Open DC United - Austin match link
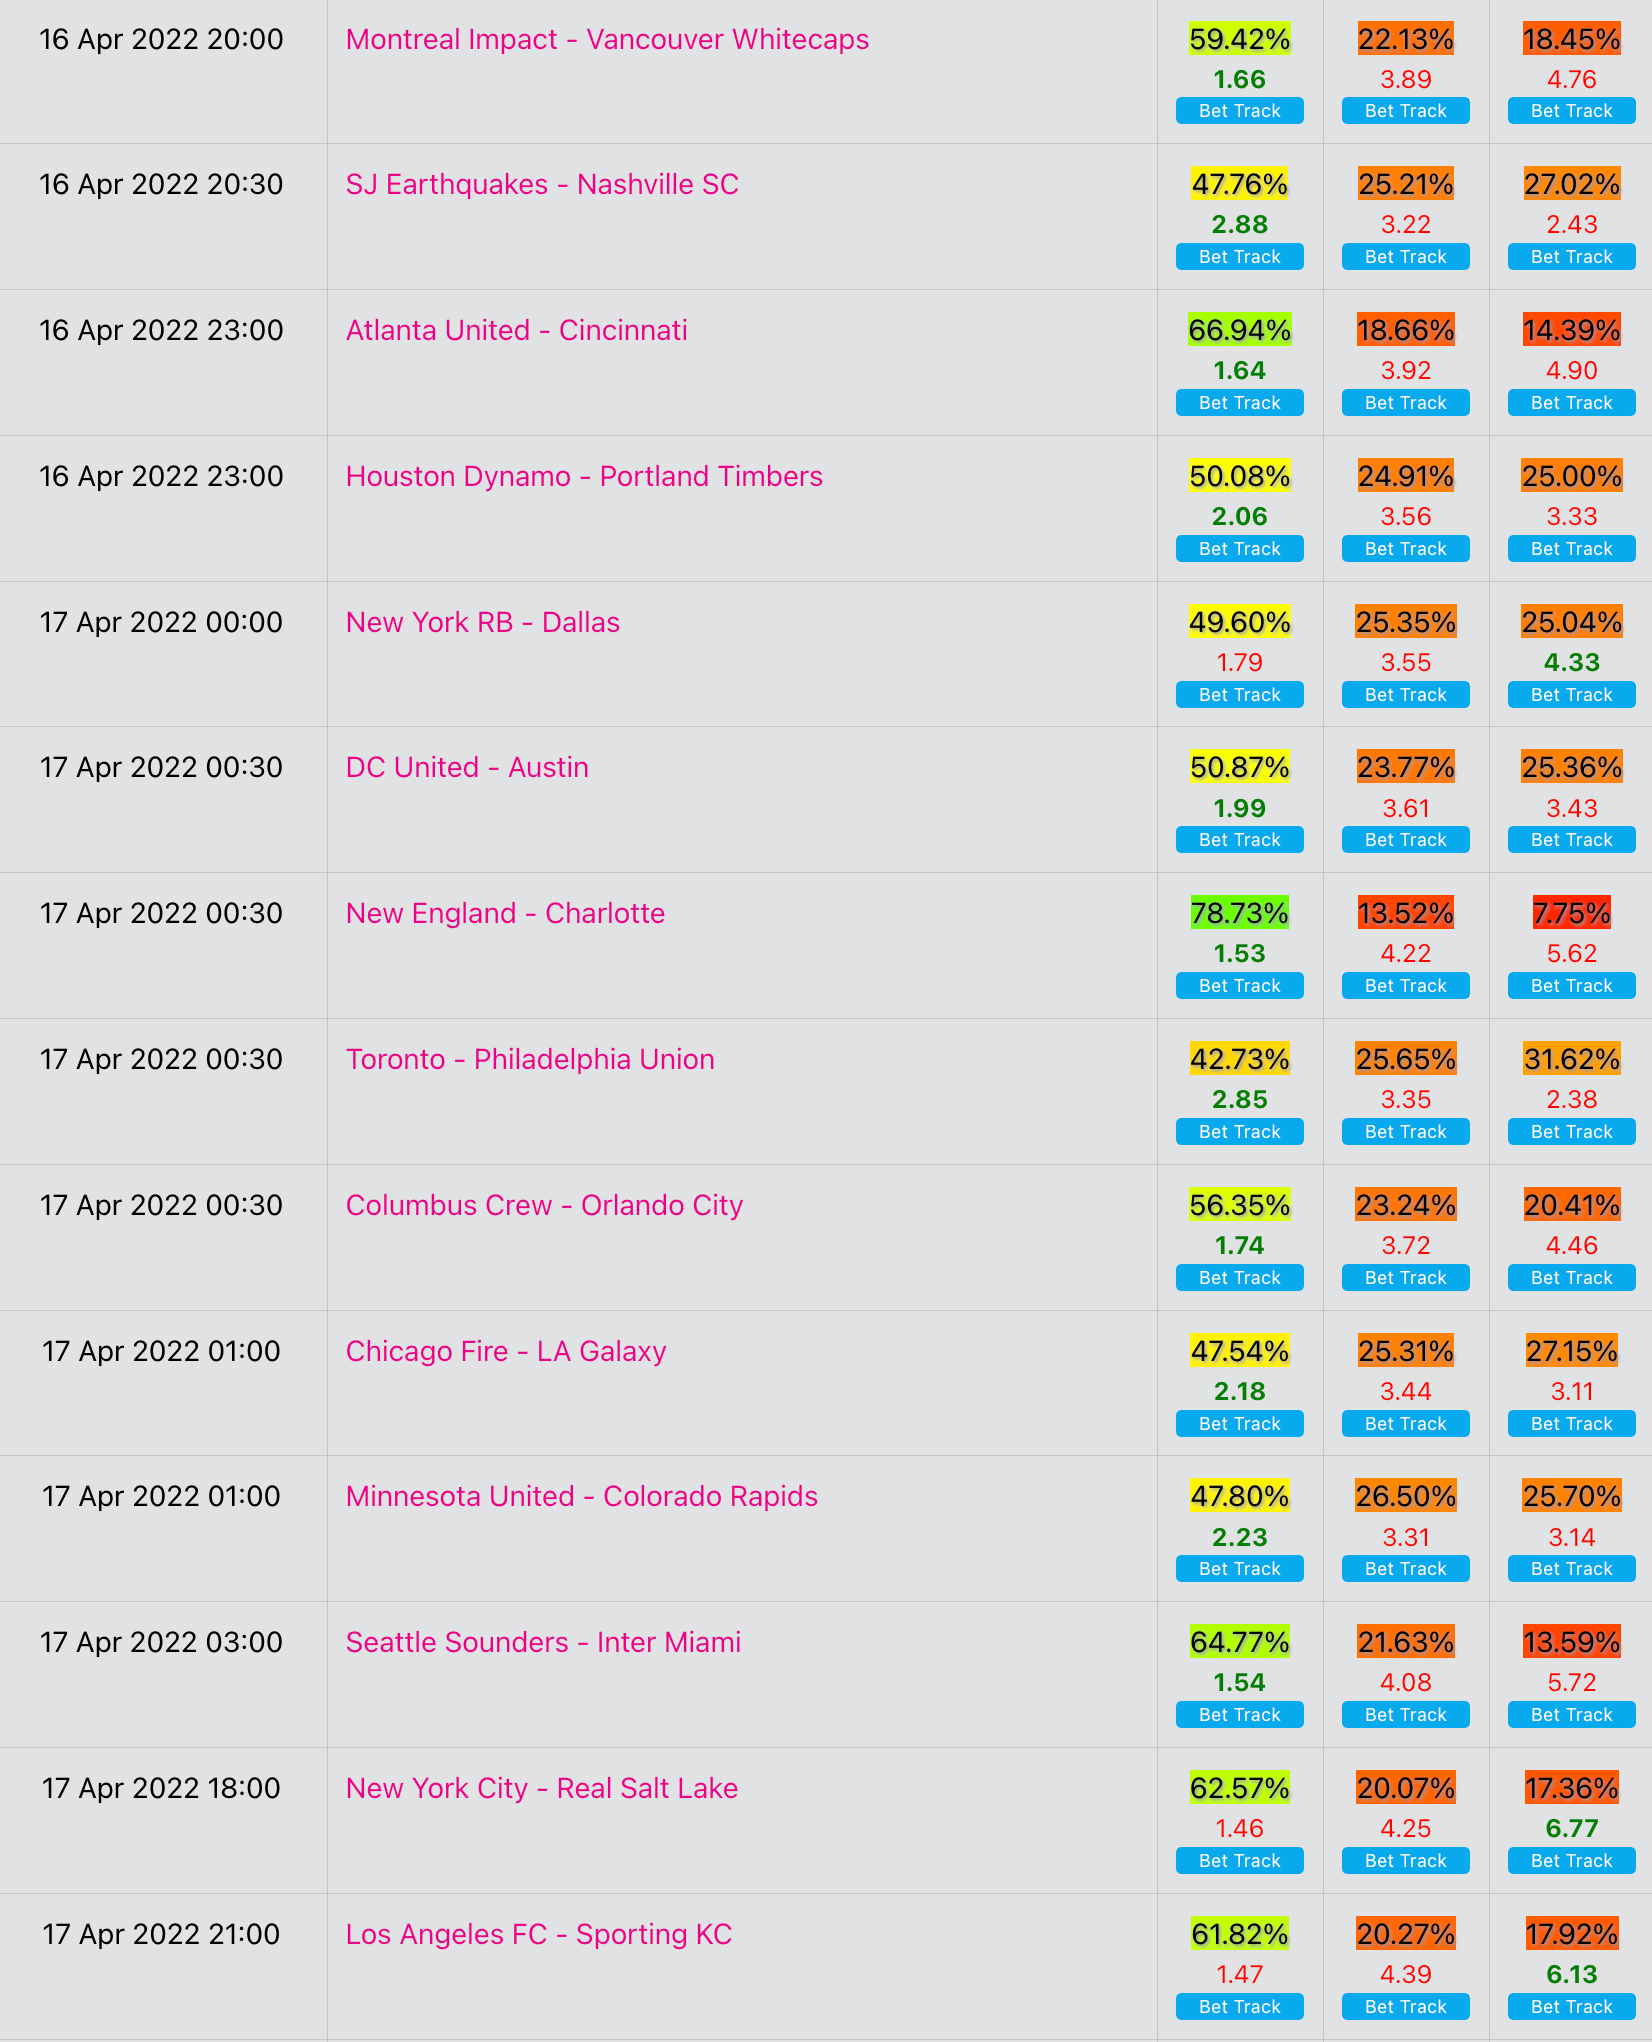Viewport: 1652px width, 2042px height. click(x=467, y=768)
